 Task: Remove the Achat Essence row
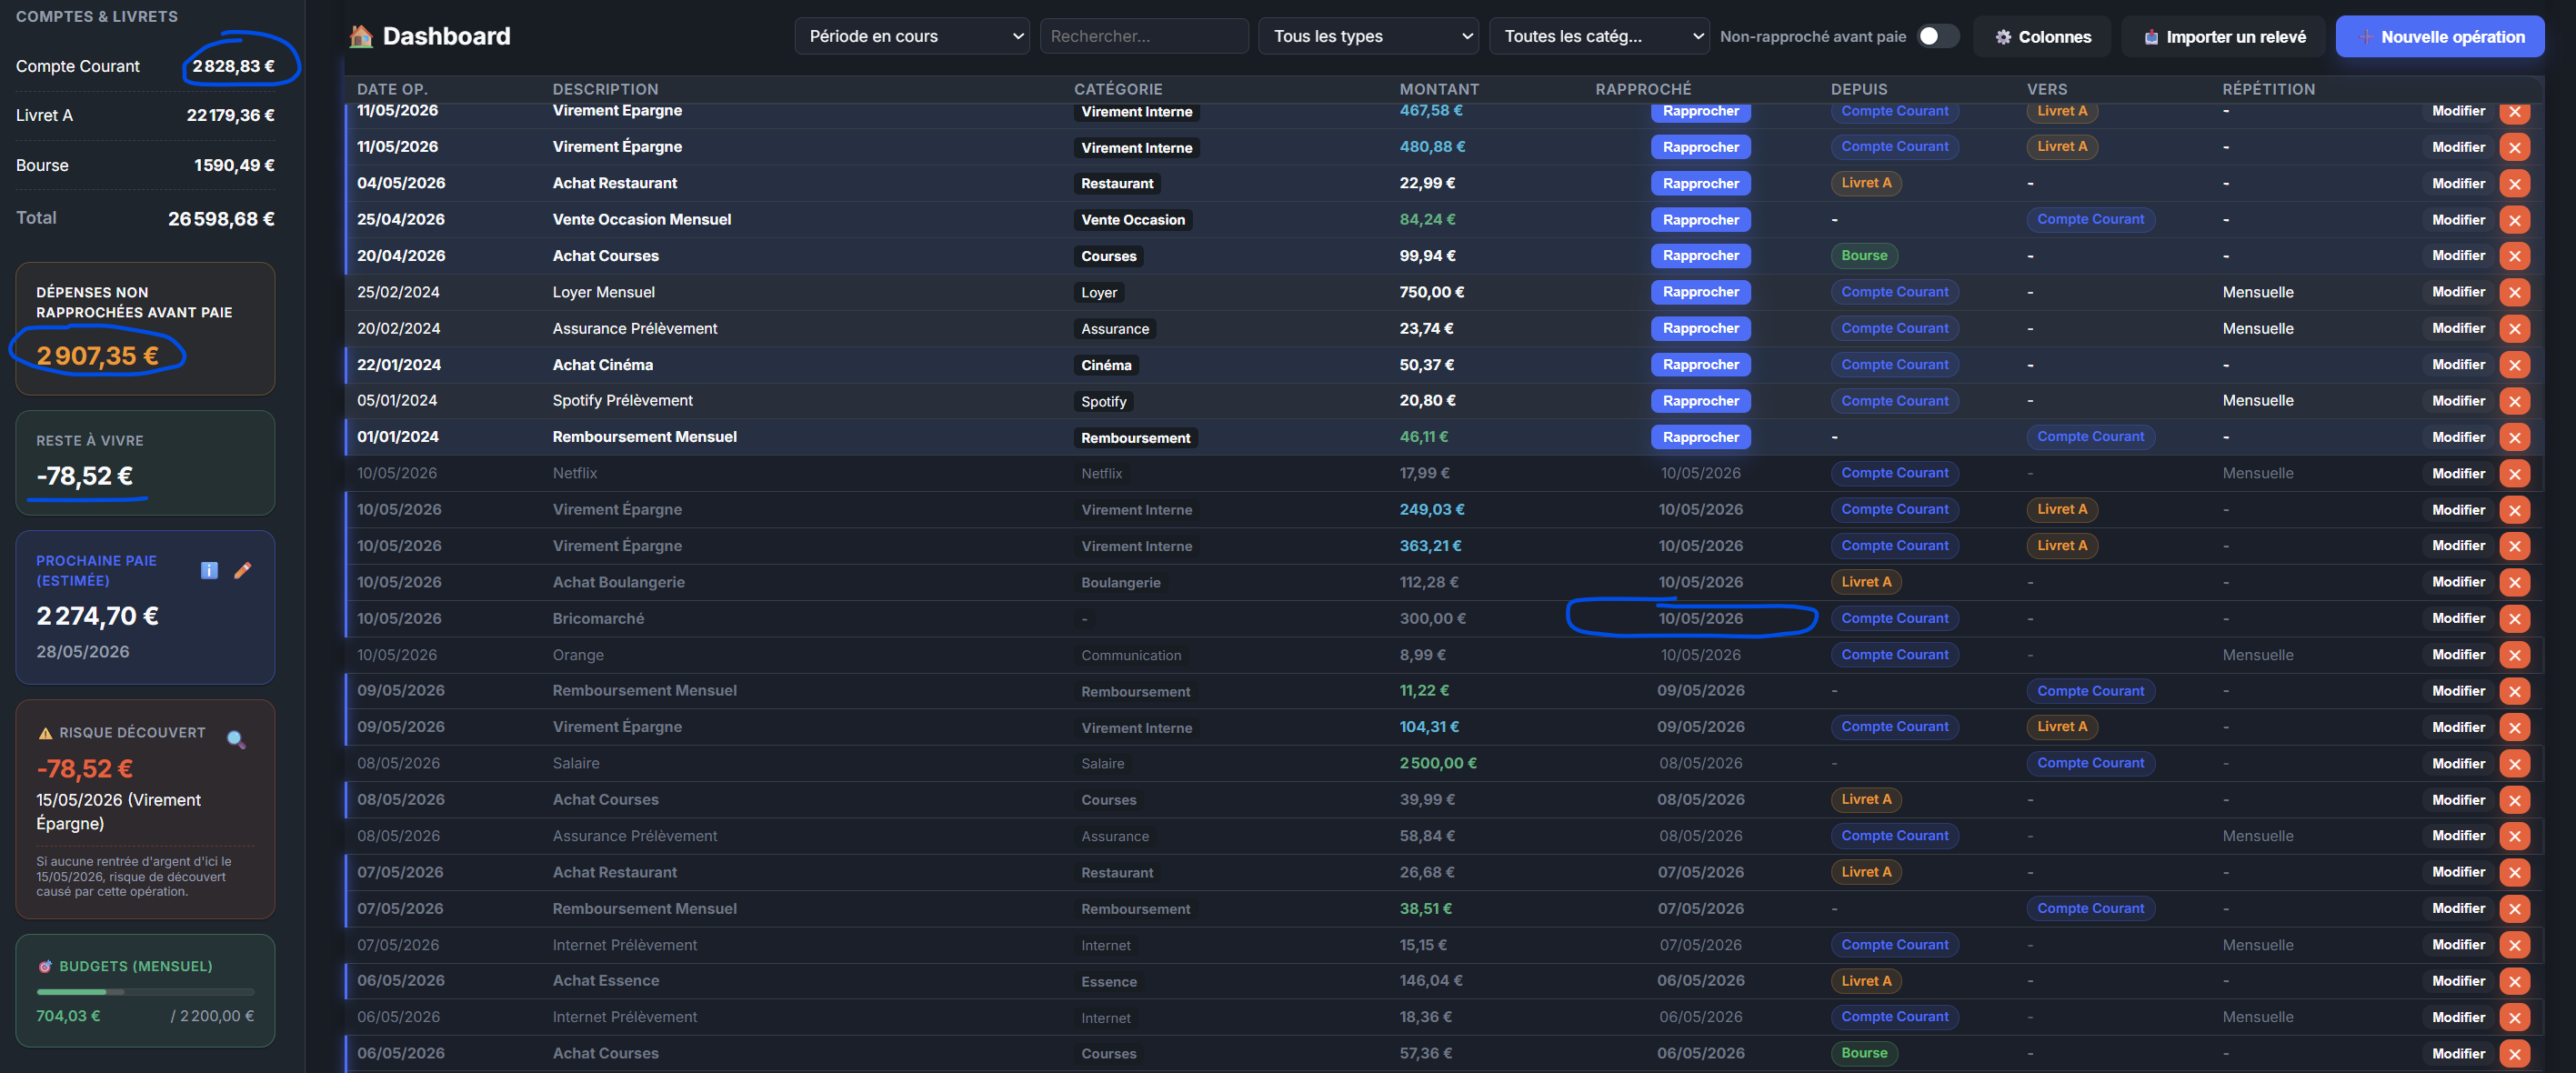2514,981
